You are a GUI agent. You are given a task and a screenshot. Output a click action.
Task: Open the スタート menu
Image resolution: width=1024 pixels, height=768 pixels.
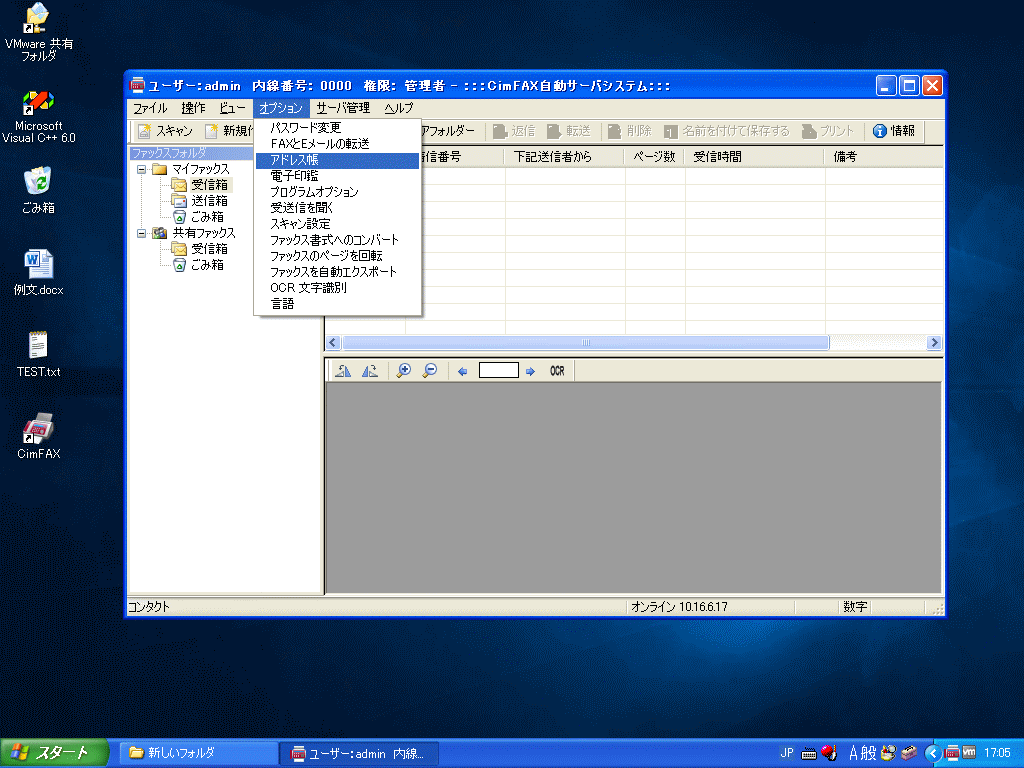[x=54, y=753]
